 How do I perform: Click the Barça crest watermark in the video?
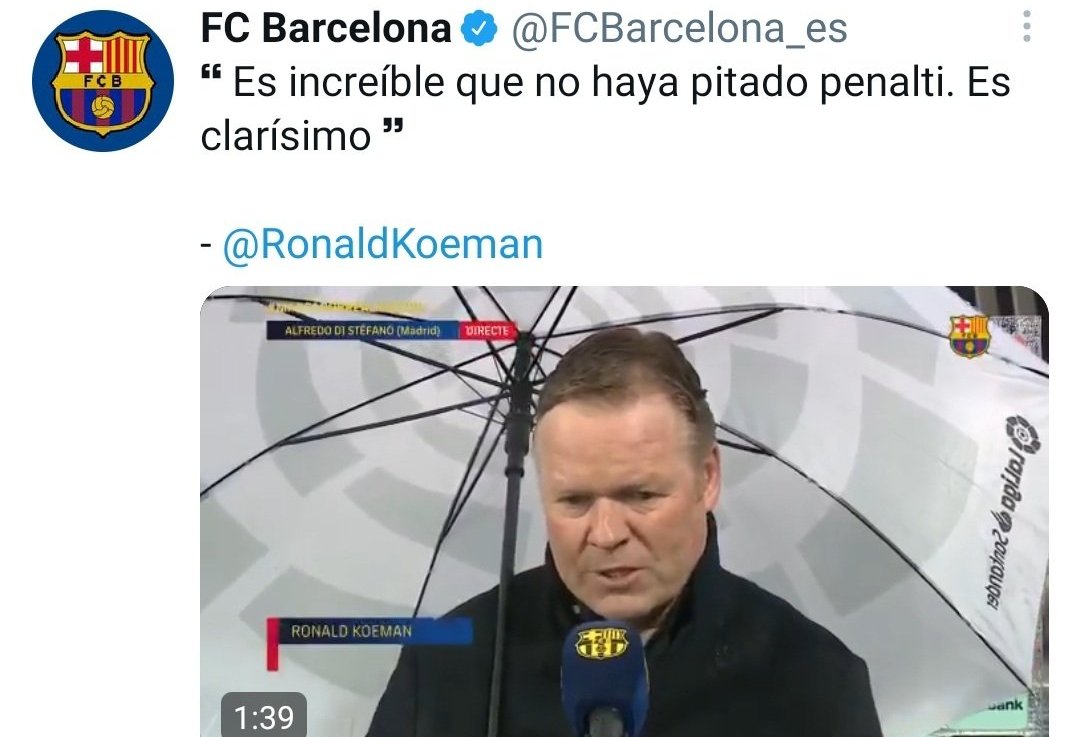coord(969,336)
